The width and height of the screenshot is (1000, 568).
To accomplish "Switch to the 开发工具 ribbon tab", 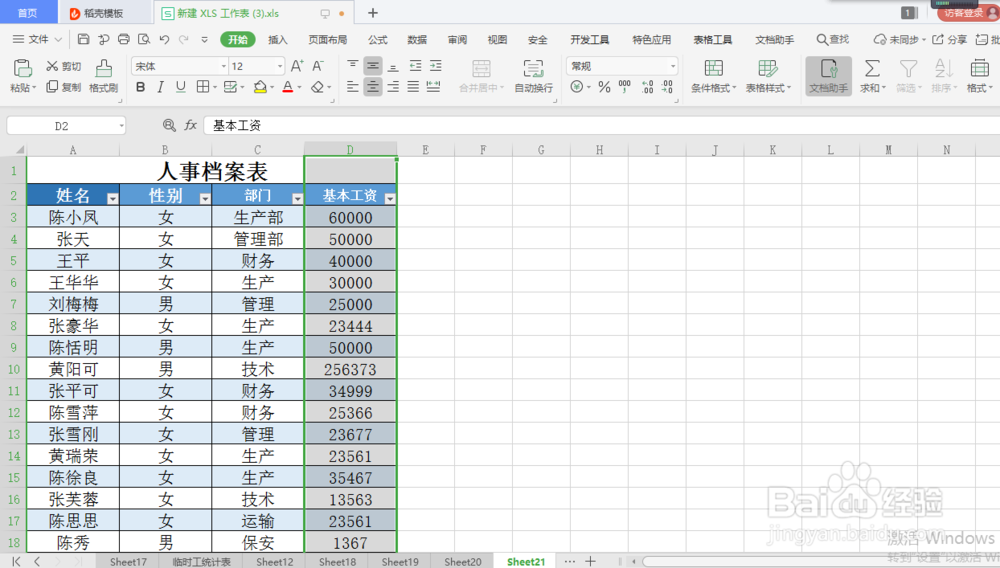I will (x=589, y=40).
